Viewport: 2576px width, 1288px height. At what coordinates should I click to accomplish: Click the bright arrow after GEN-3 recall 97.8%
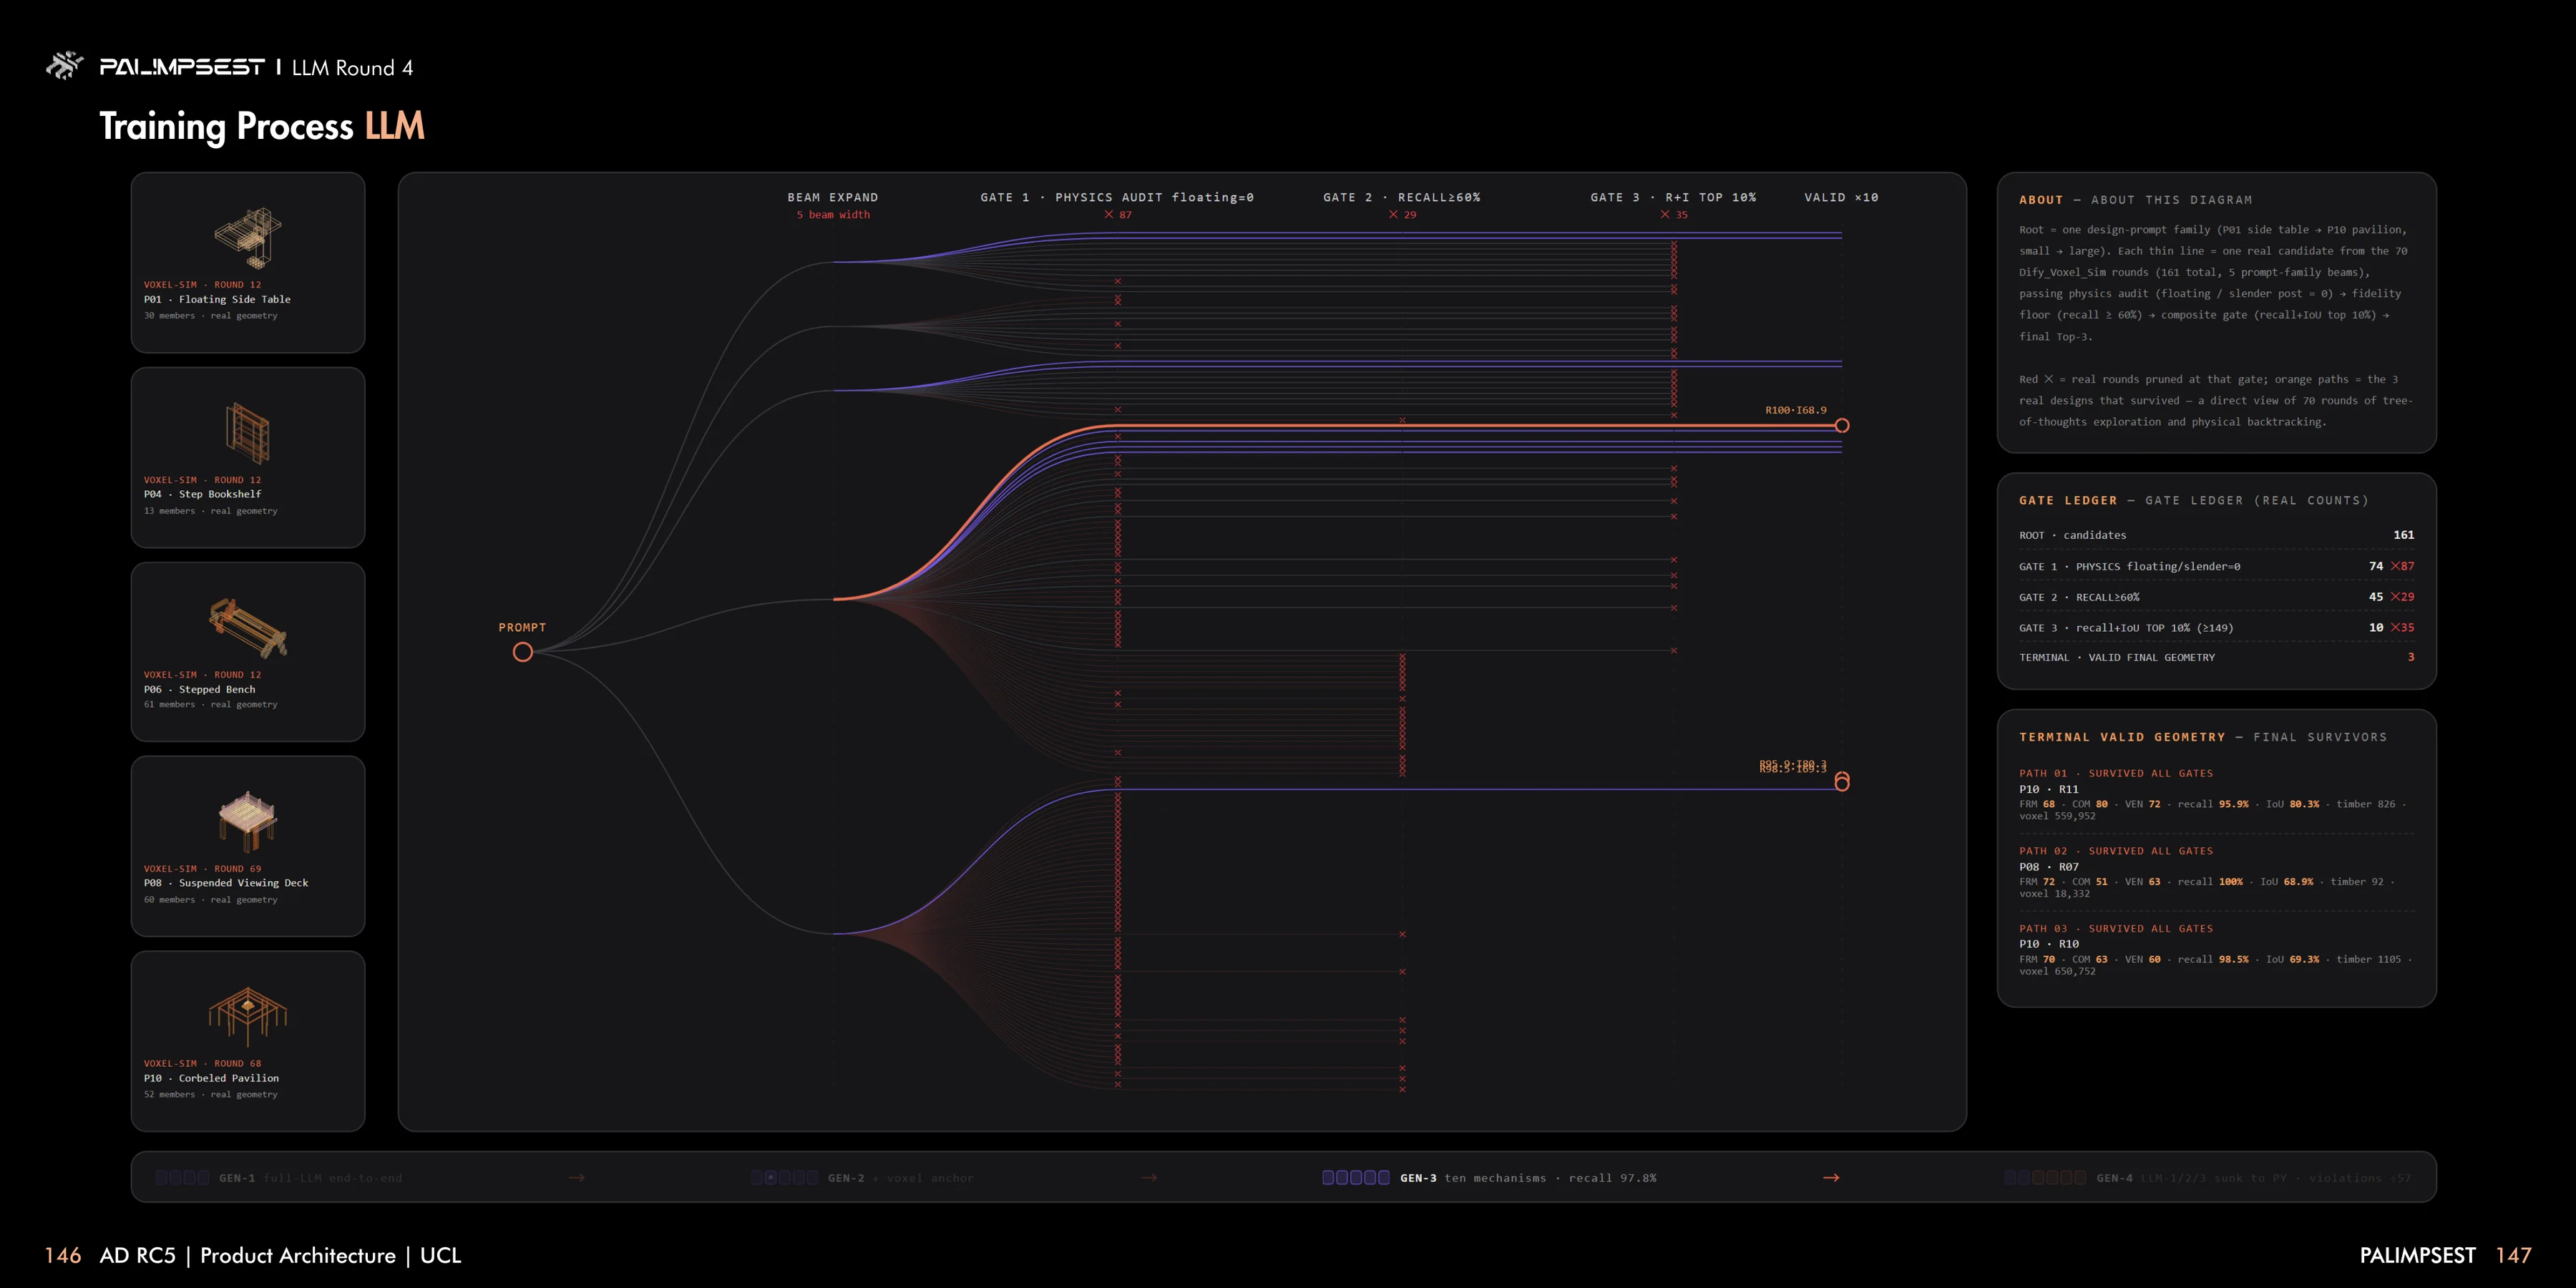(1831, 1178)
